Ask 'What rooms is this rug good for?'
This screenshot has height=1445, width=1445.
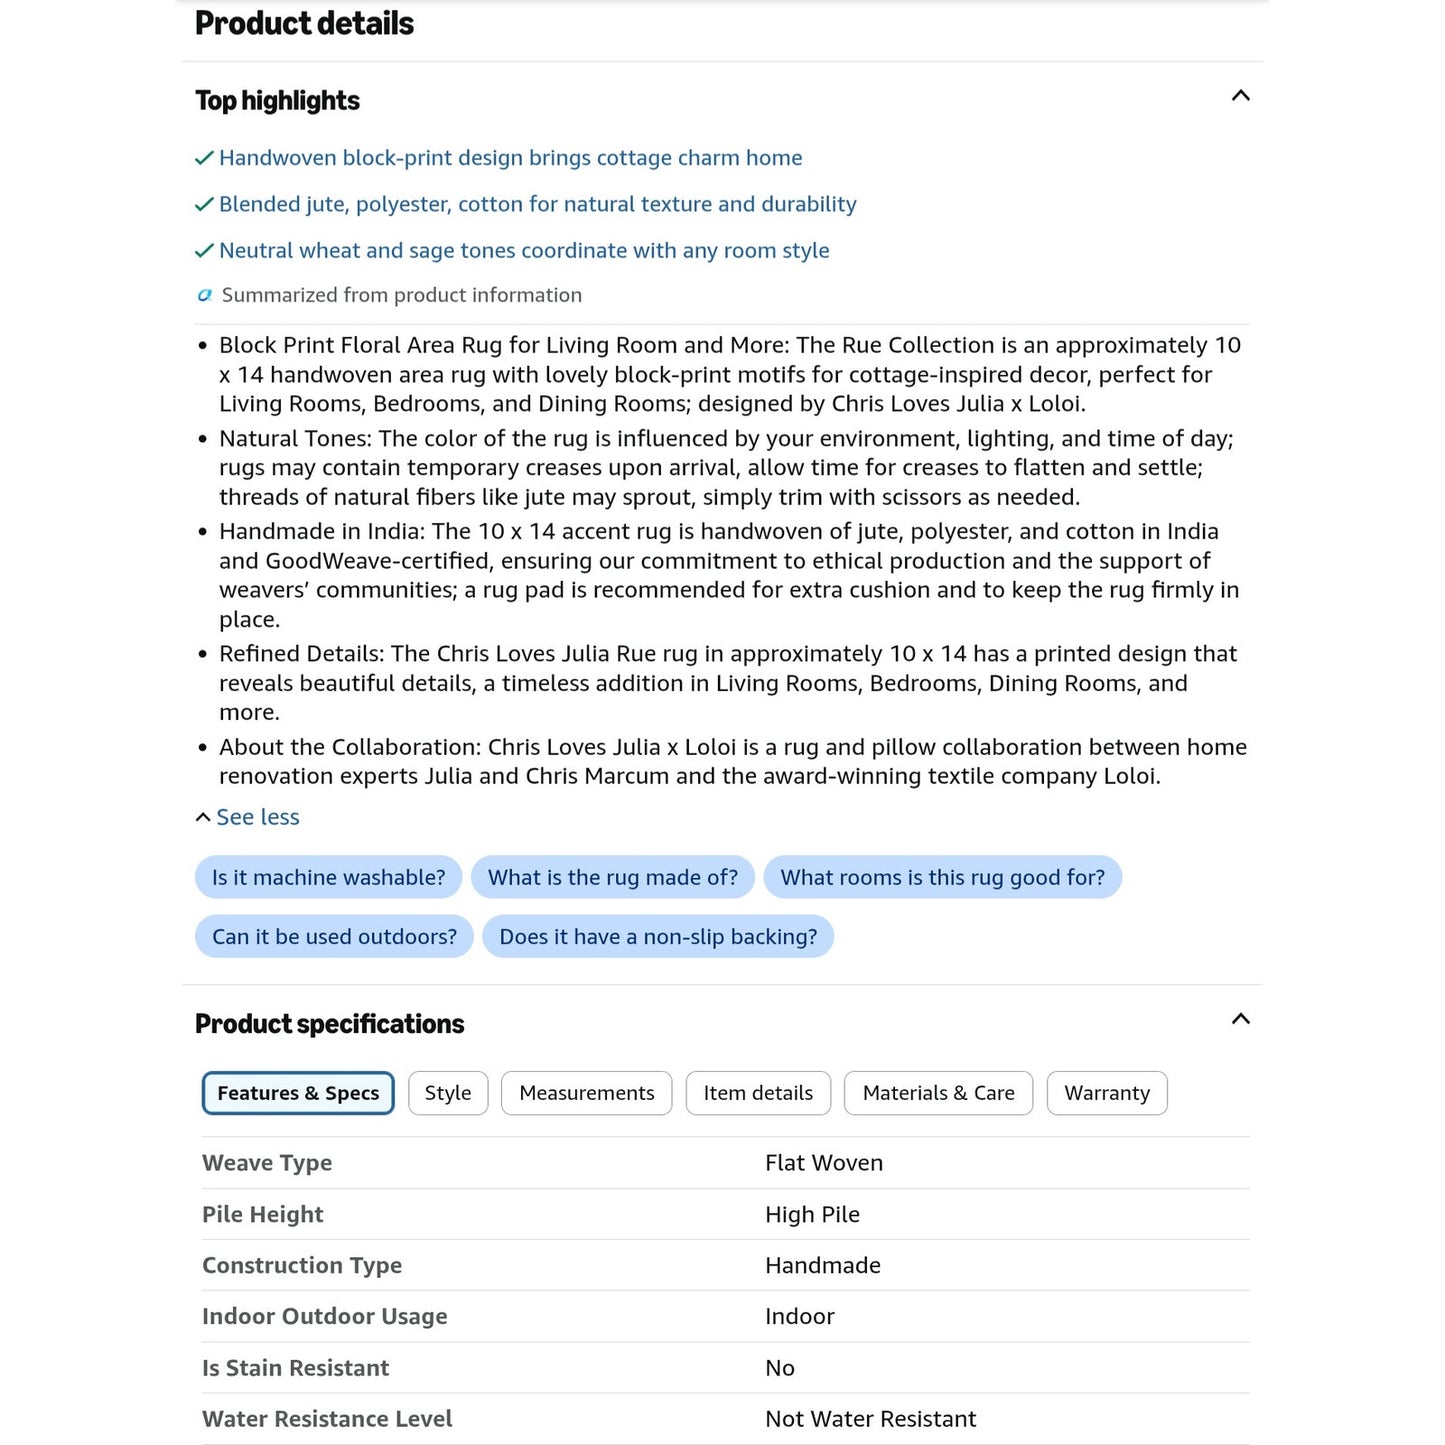942,877
